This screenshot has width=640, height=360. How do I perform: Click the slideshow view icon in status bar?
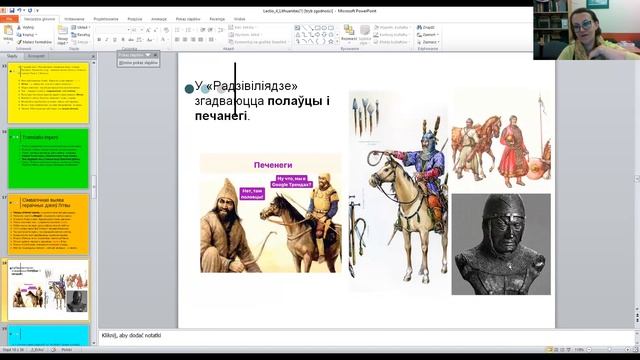tap(569, 349)
